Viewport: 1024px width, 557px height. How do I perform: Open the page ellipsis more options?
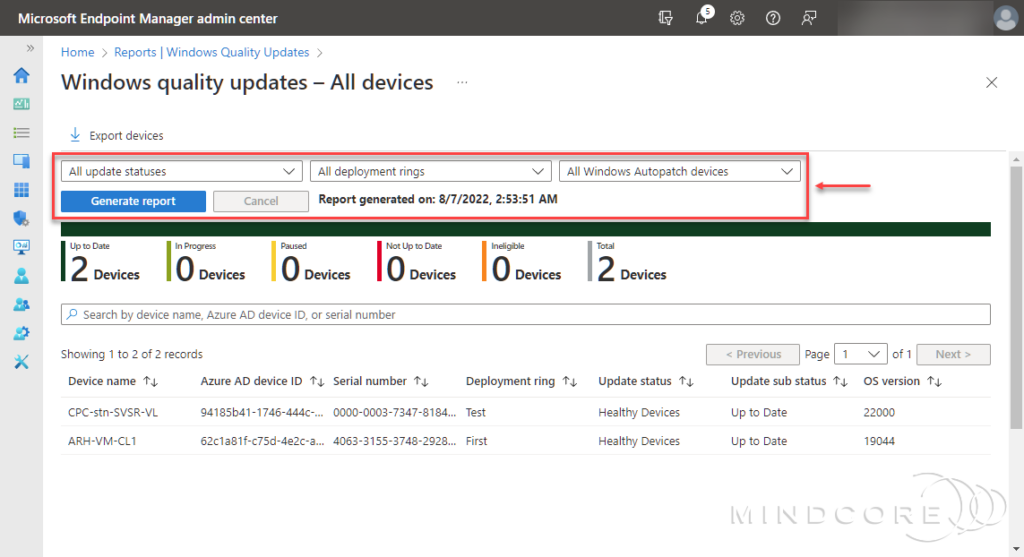(x=462, y=82)
